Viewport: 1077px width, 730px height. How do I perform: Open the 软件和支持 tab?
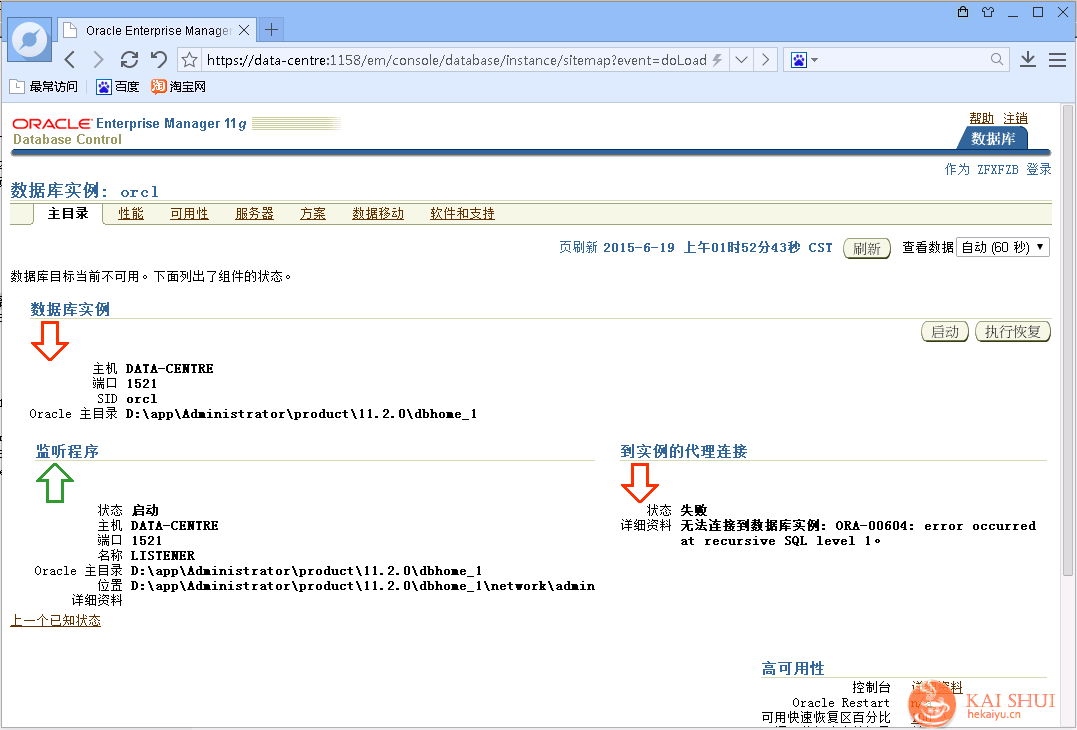462,214
